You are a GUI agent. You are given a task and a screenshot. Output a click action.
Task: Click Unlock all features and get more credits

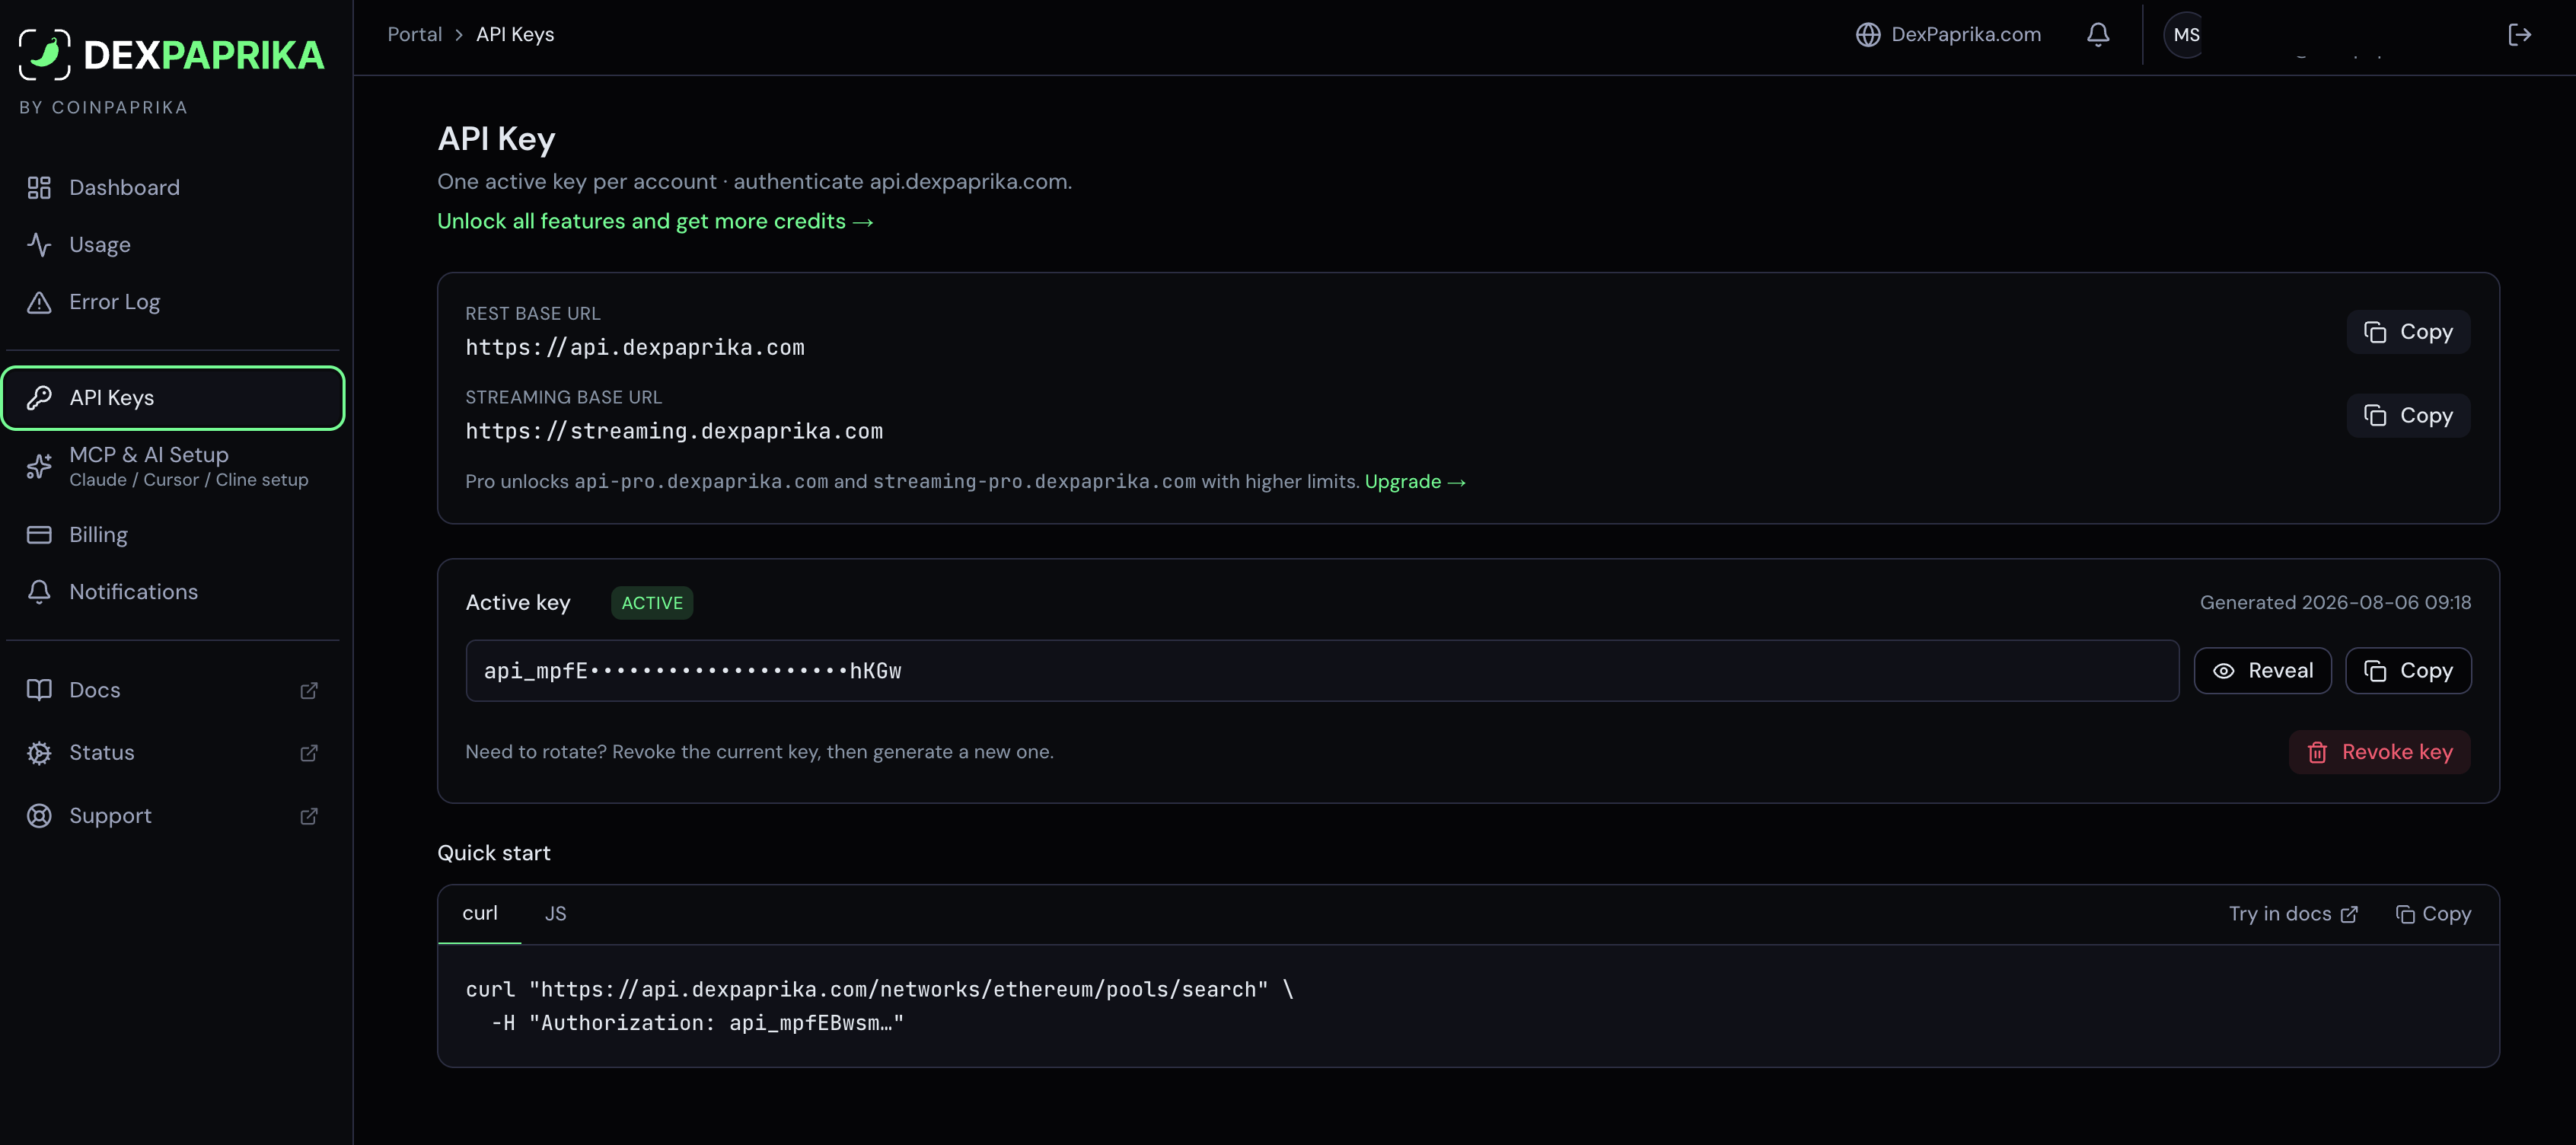coord(655,221)
